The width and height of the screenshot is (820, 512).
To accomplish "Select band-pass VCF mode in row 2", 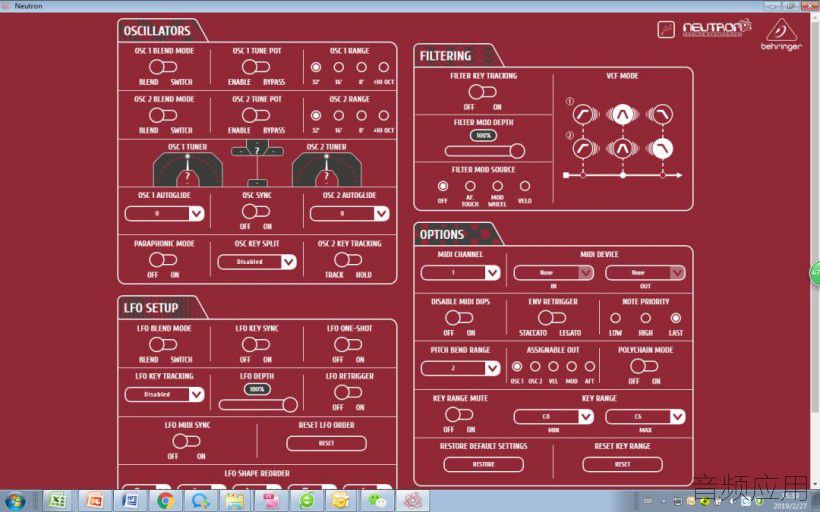I will click(x=622, y=149).
